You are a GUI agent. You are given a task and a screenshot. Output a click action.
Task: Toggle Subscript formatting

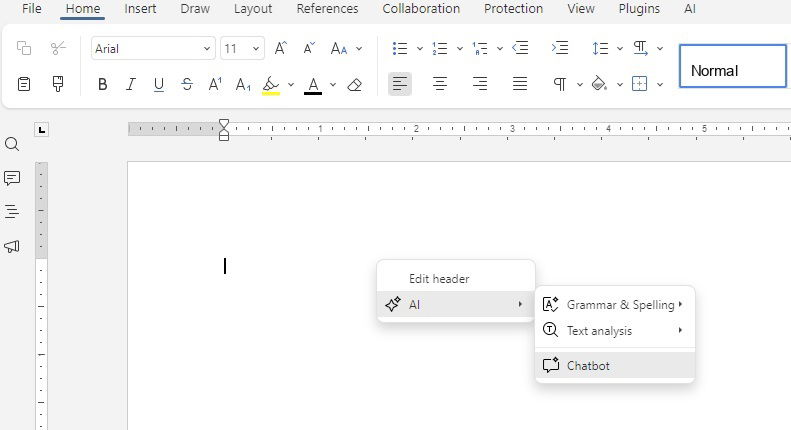click(x=243, y=84)
